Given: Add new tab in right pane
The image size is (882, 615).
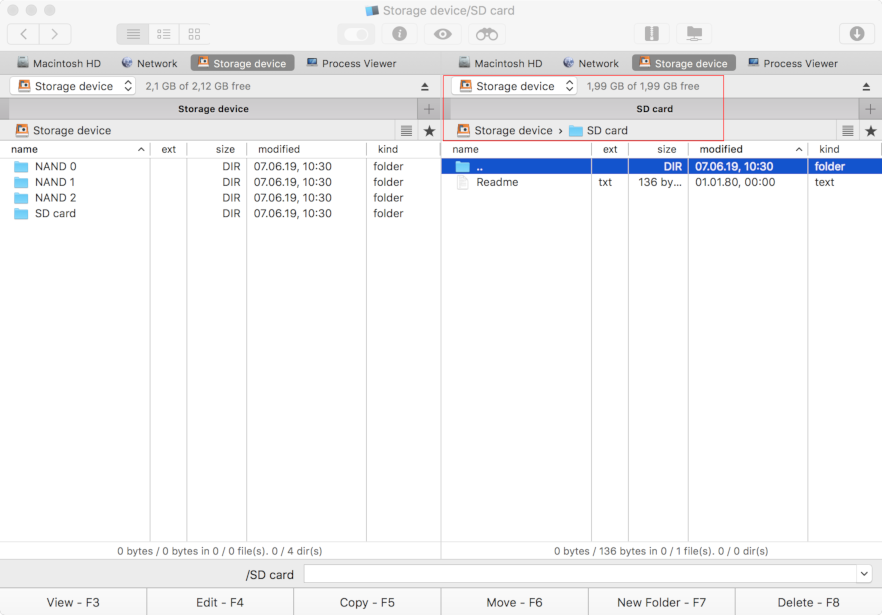Looking at the screenshot, I should [x=870, y=109].
